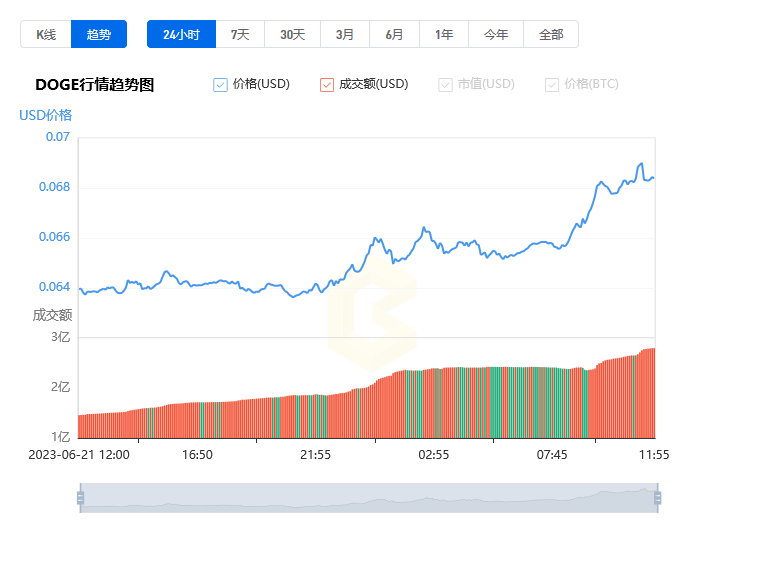The width and height of the screenshot is (780, 563).
Task: Toggle the 成交额(USD) checkbox
Action: coord(327,85)
